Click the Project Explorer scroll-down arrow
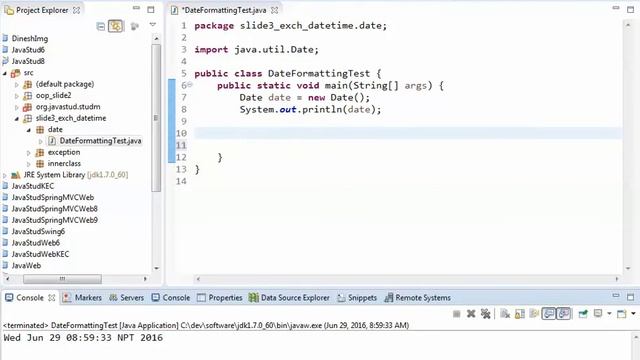This screenshot has width=640, height=360. click(x=156, y=268)
